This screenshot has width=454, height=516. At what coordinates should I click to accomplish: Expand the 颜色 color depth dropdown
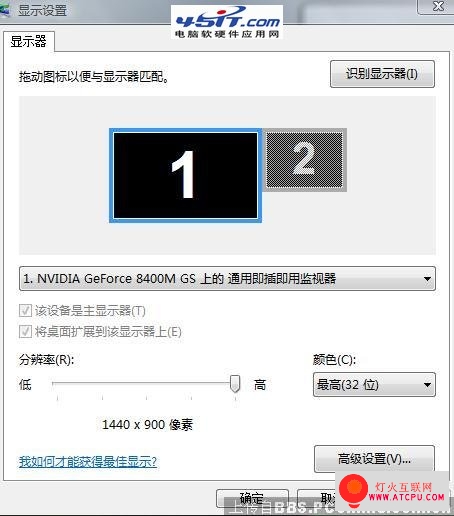coord(374,385)
